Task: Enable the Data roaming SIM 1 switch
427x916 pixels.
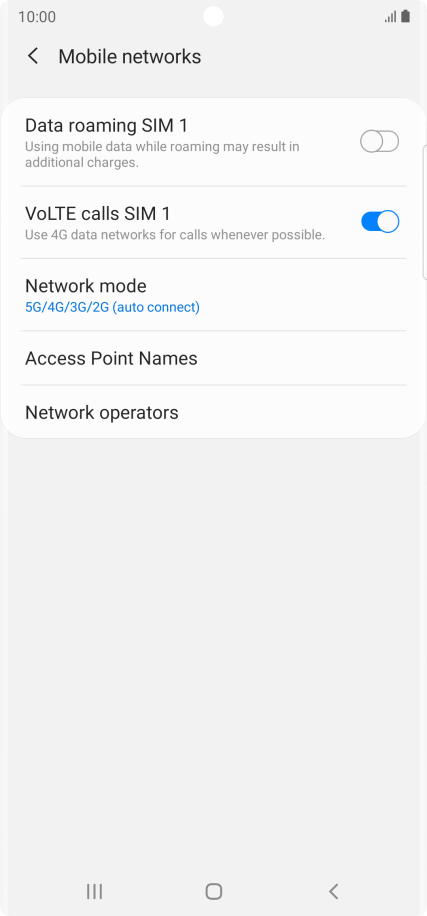Action: click(x=379, y=141)
